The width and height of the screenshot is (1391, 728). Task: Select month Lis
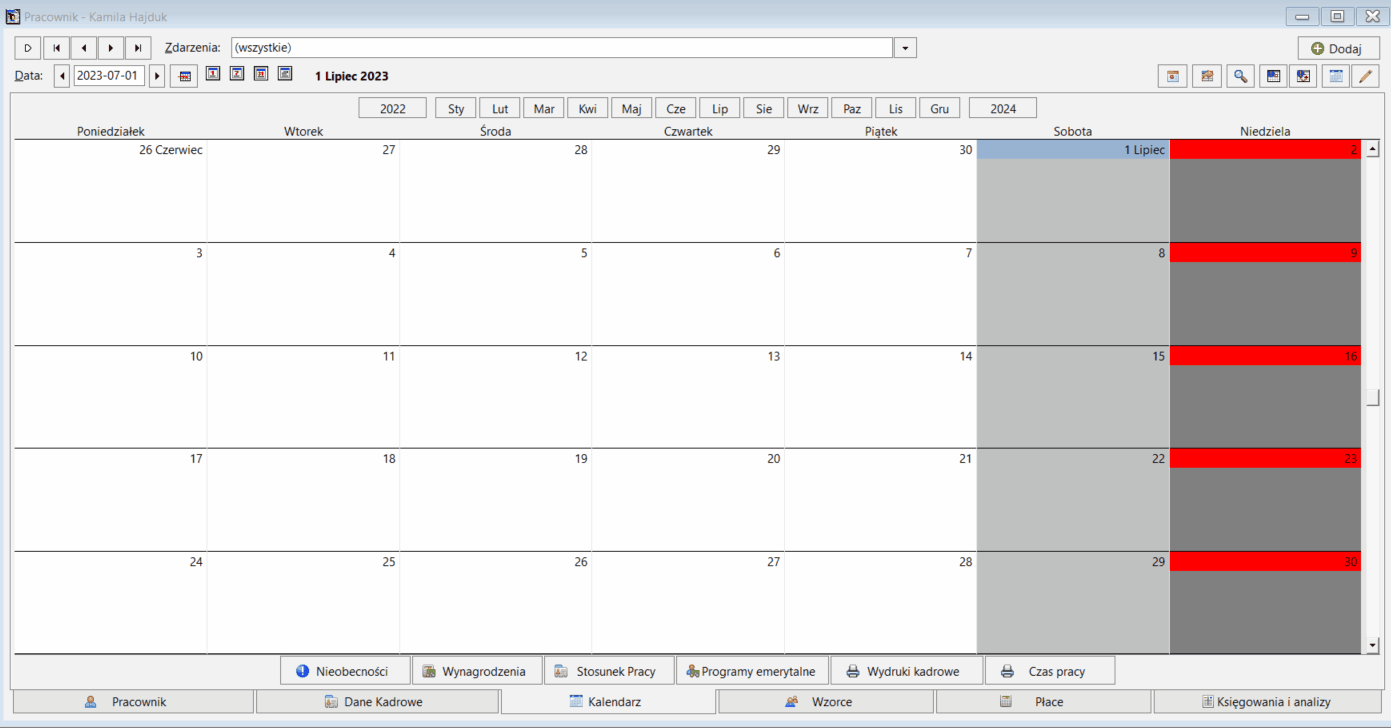[x=896, y=109]
